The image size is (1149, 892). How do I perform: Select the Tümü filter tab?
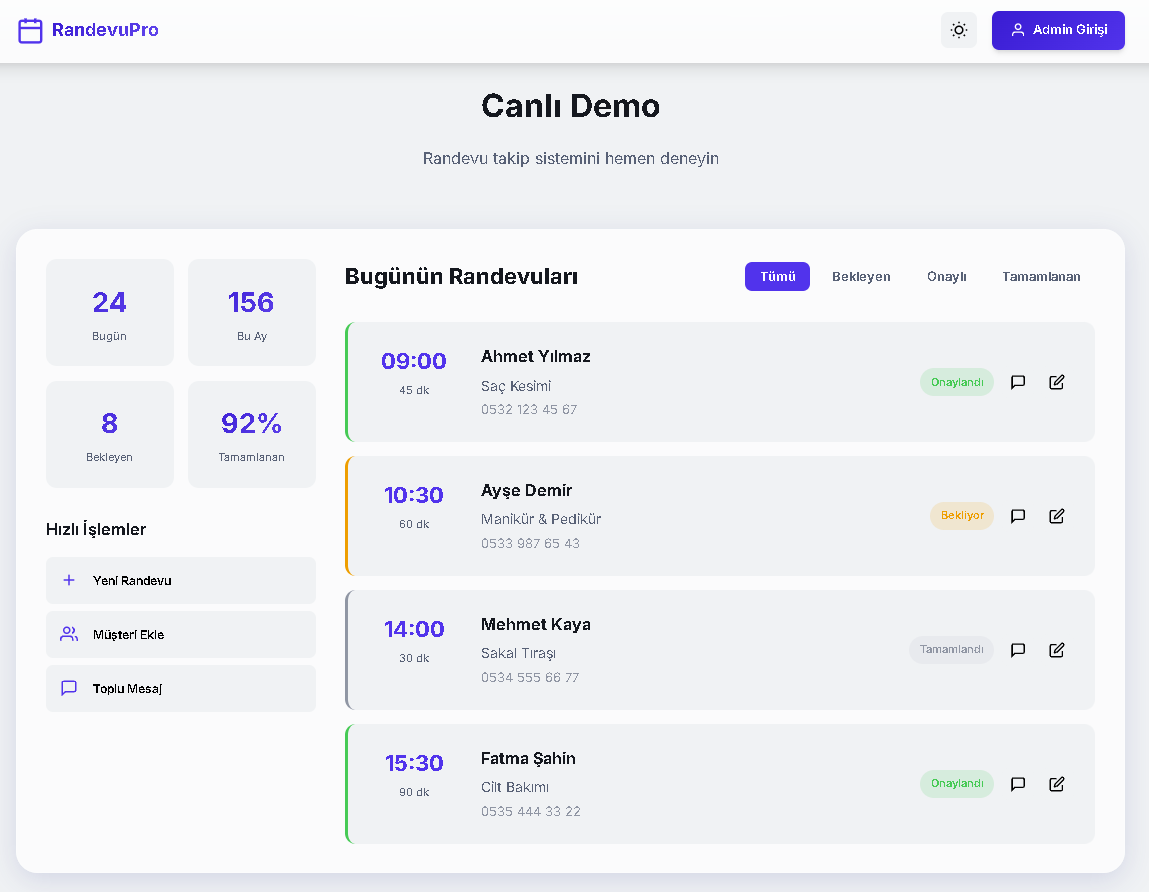pyautogui.click(x=777, y=277)
